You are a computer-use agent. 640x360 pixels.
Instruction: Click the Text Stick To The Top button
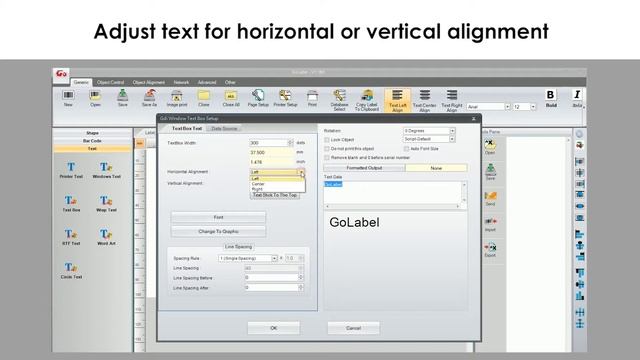click(275, 196)
